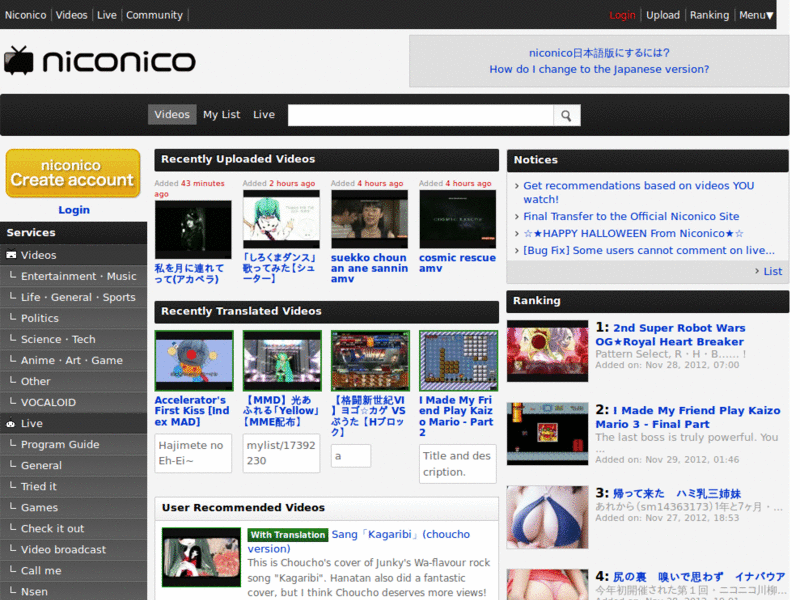
Task: Select the Live search tab
Action: pyautogui.click(x=264, y=115)
